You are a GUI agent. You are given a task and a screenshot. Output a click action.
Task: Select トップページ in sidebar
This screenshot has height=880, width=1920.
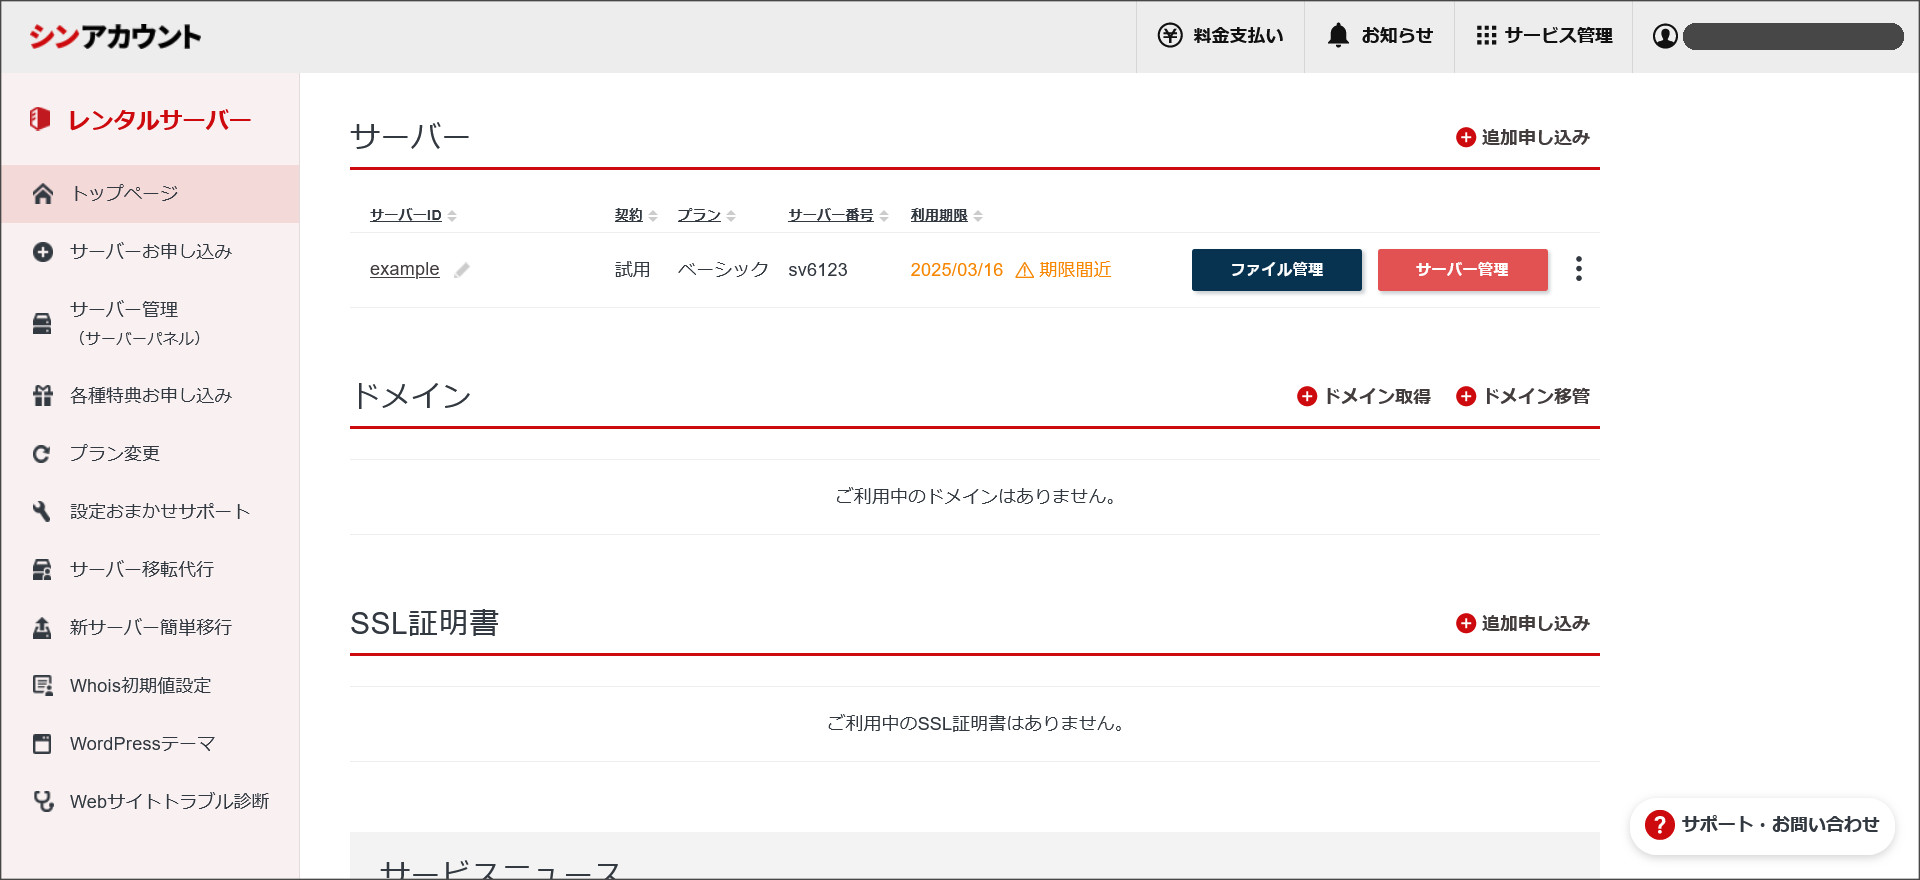click(150, 194)
